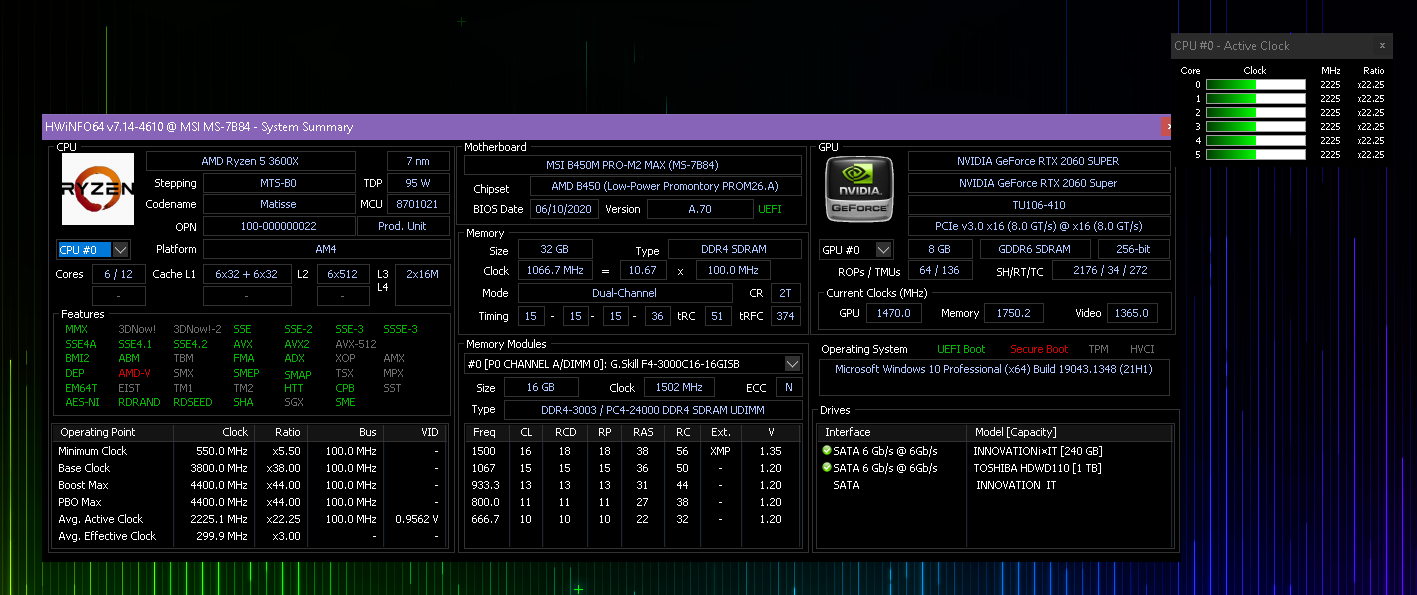
Task: Click green status dot beside TOSHIBA HDWD110 drive
Action: coord(827,468)
